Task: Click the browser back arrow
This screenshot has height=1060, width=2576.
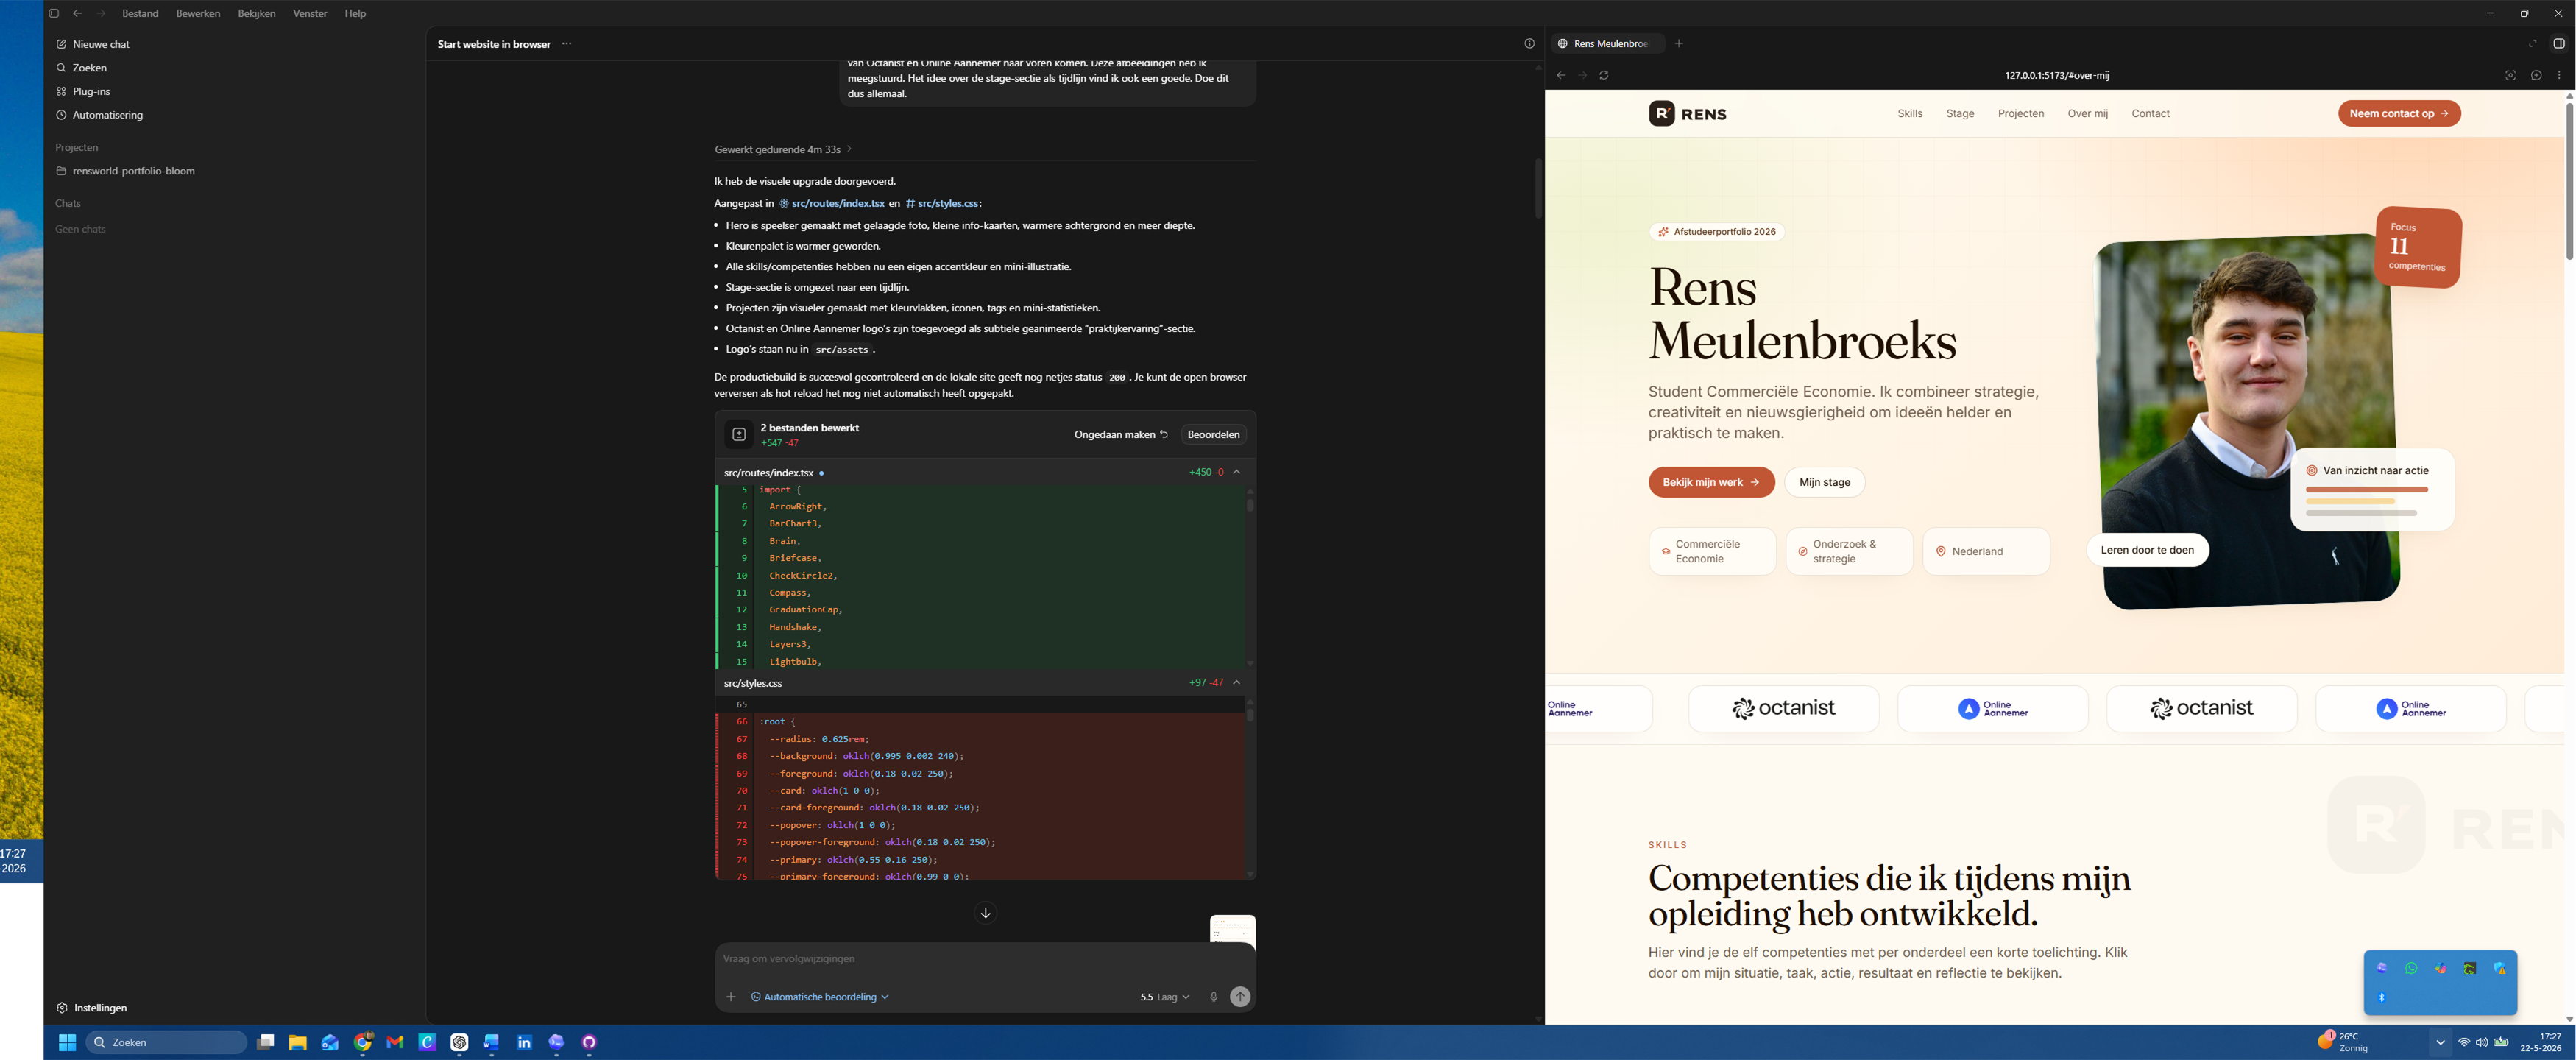Action: (x=1561, y=75)
